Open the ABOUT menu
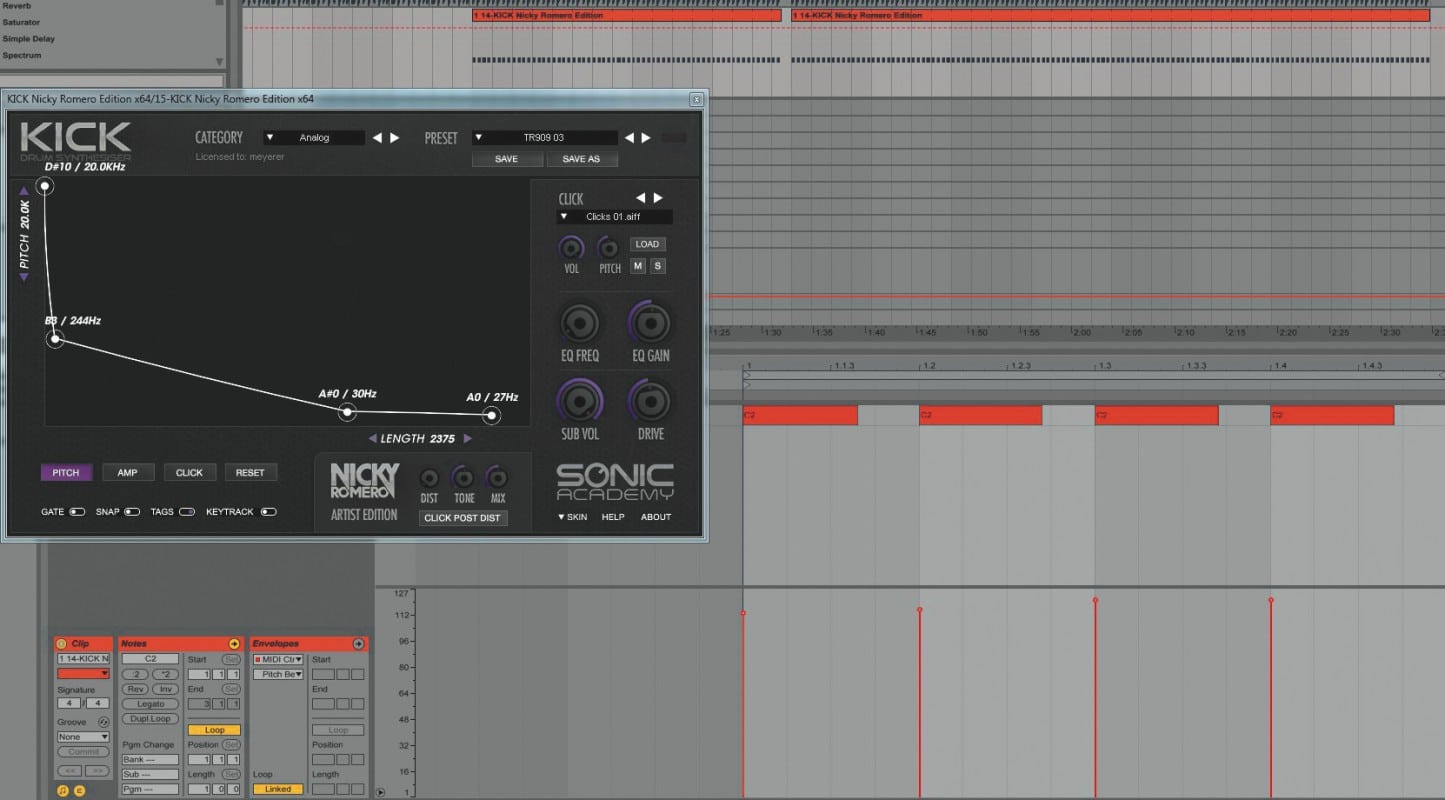1445x800 pixels. pyautogui.click(x=656, y=517)
